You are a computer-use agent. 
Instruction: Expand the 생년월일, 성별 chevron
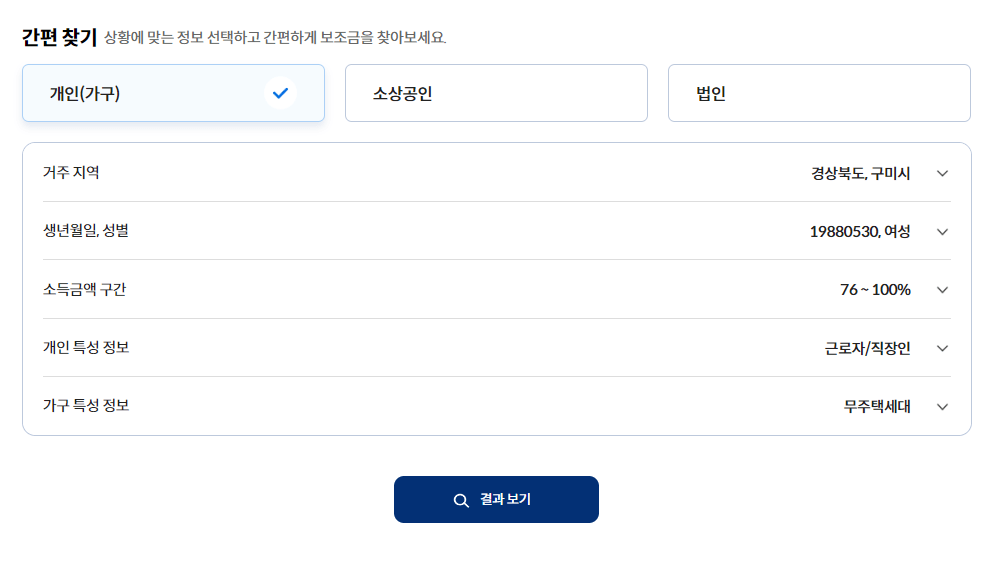pos(942,232)
